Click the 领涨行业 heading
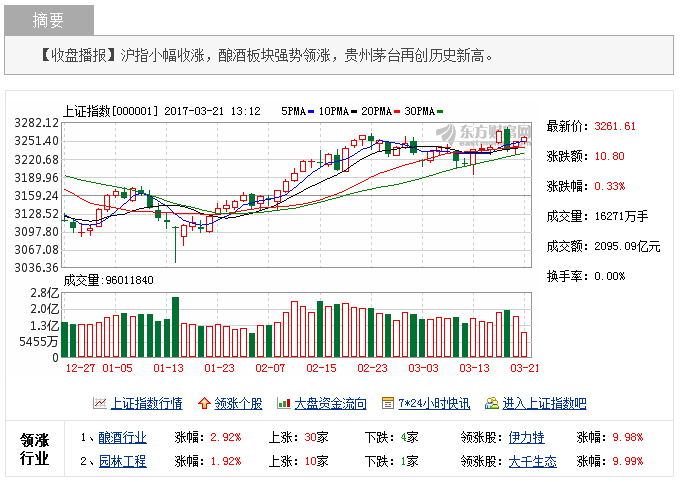The image size is (682, 482). point(34,449)
